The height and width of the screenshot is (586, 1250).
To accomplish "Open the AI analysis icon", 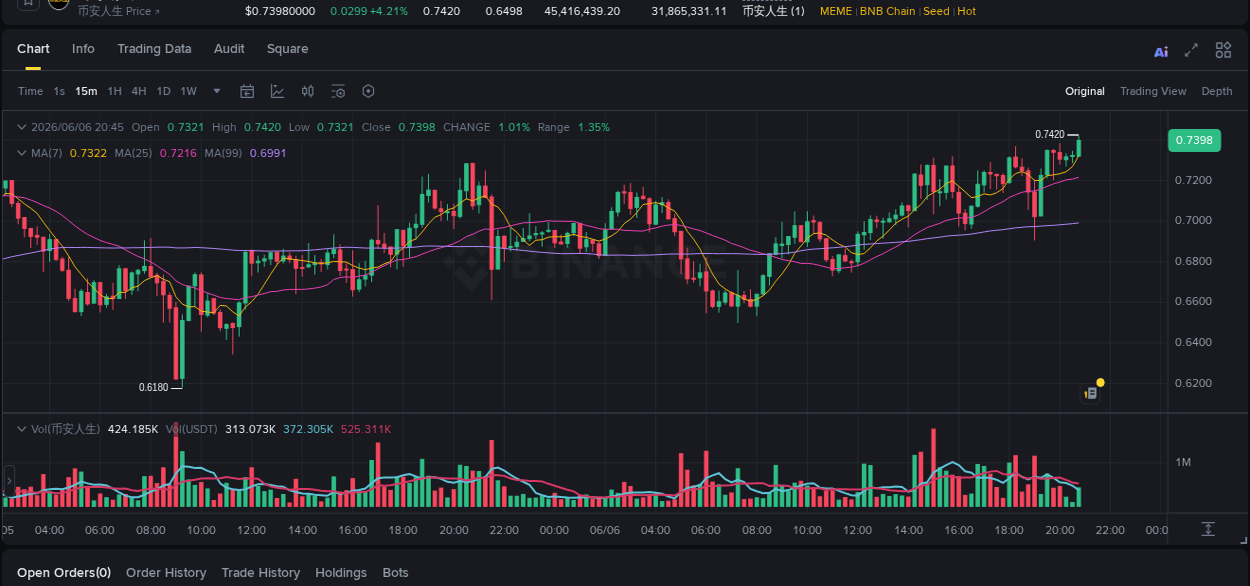I will (x=1161, y=51).
